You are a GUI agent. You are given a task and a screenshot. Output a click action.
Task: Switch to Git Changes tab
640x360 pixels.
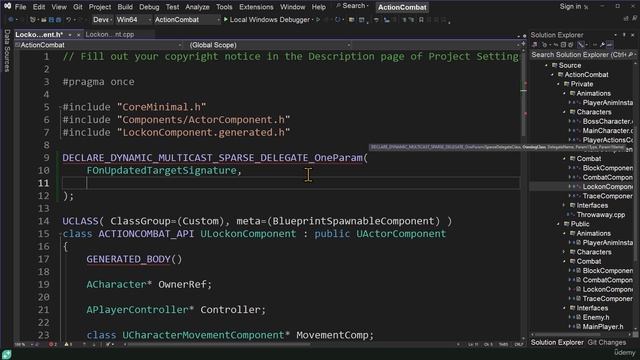click(606, 342)
